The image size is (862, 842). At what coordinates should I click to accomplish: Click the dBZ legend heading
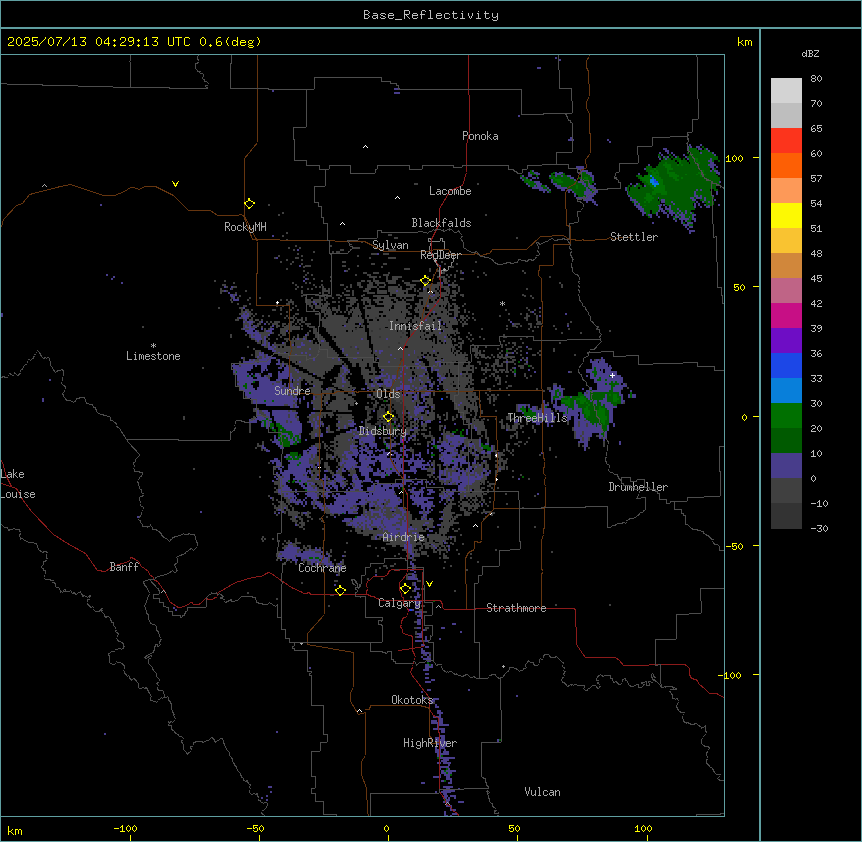pos(810,53)
